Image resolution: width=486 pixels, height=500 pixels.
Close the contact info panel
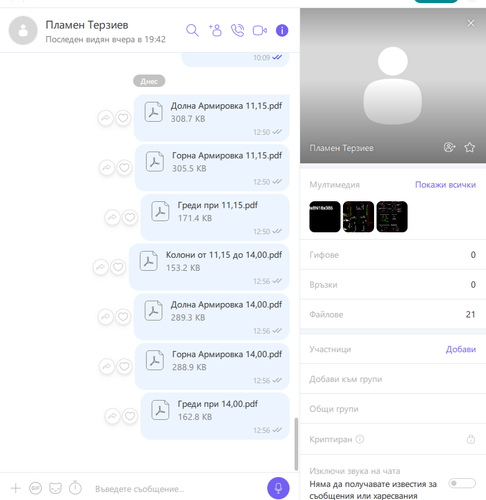tap(471, 23)
